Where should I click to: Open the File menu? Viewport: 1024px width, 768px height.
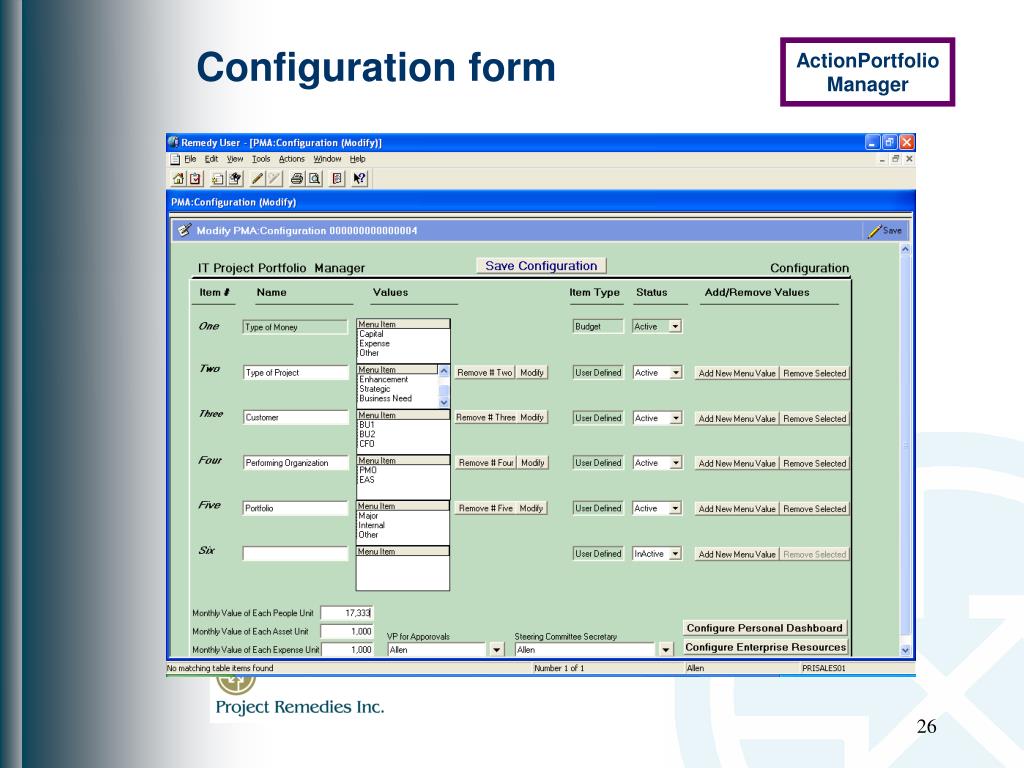(190, 159)
